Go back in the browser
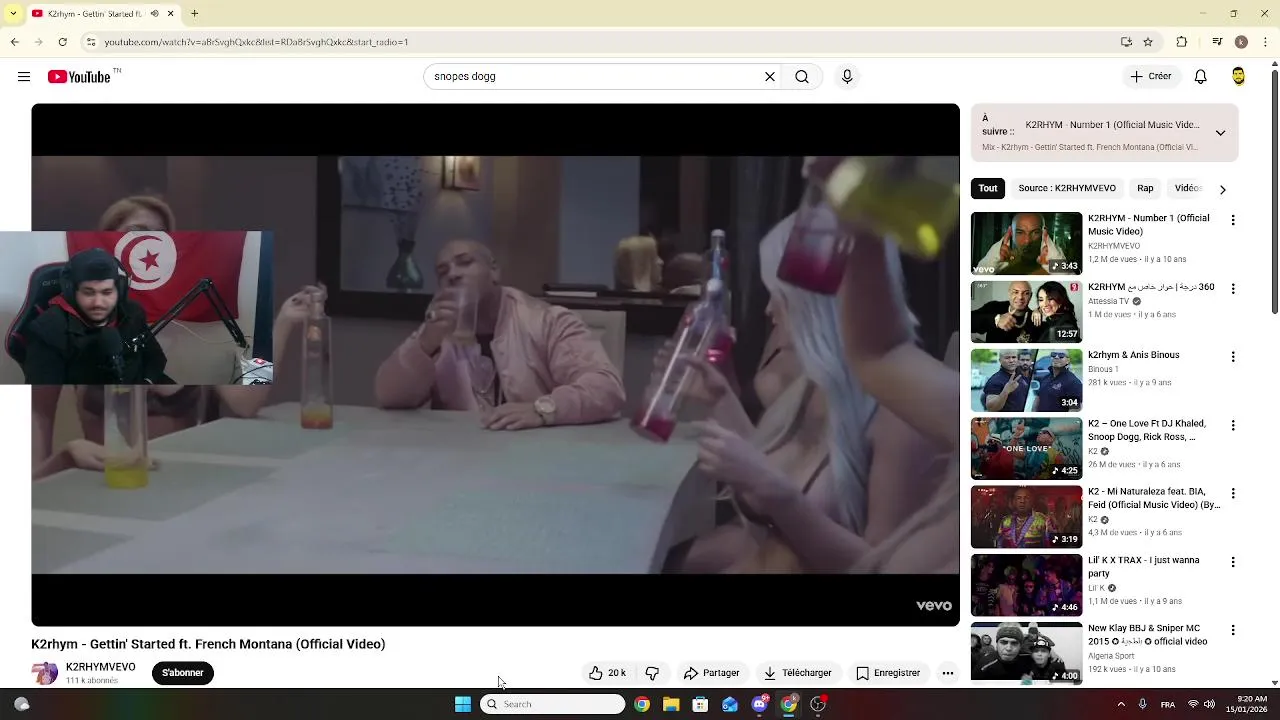 click(x=14, y=42)
